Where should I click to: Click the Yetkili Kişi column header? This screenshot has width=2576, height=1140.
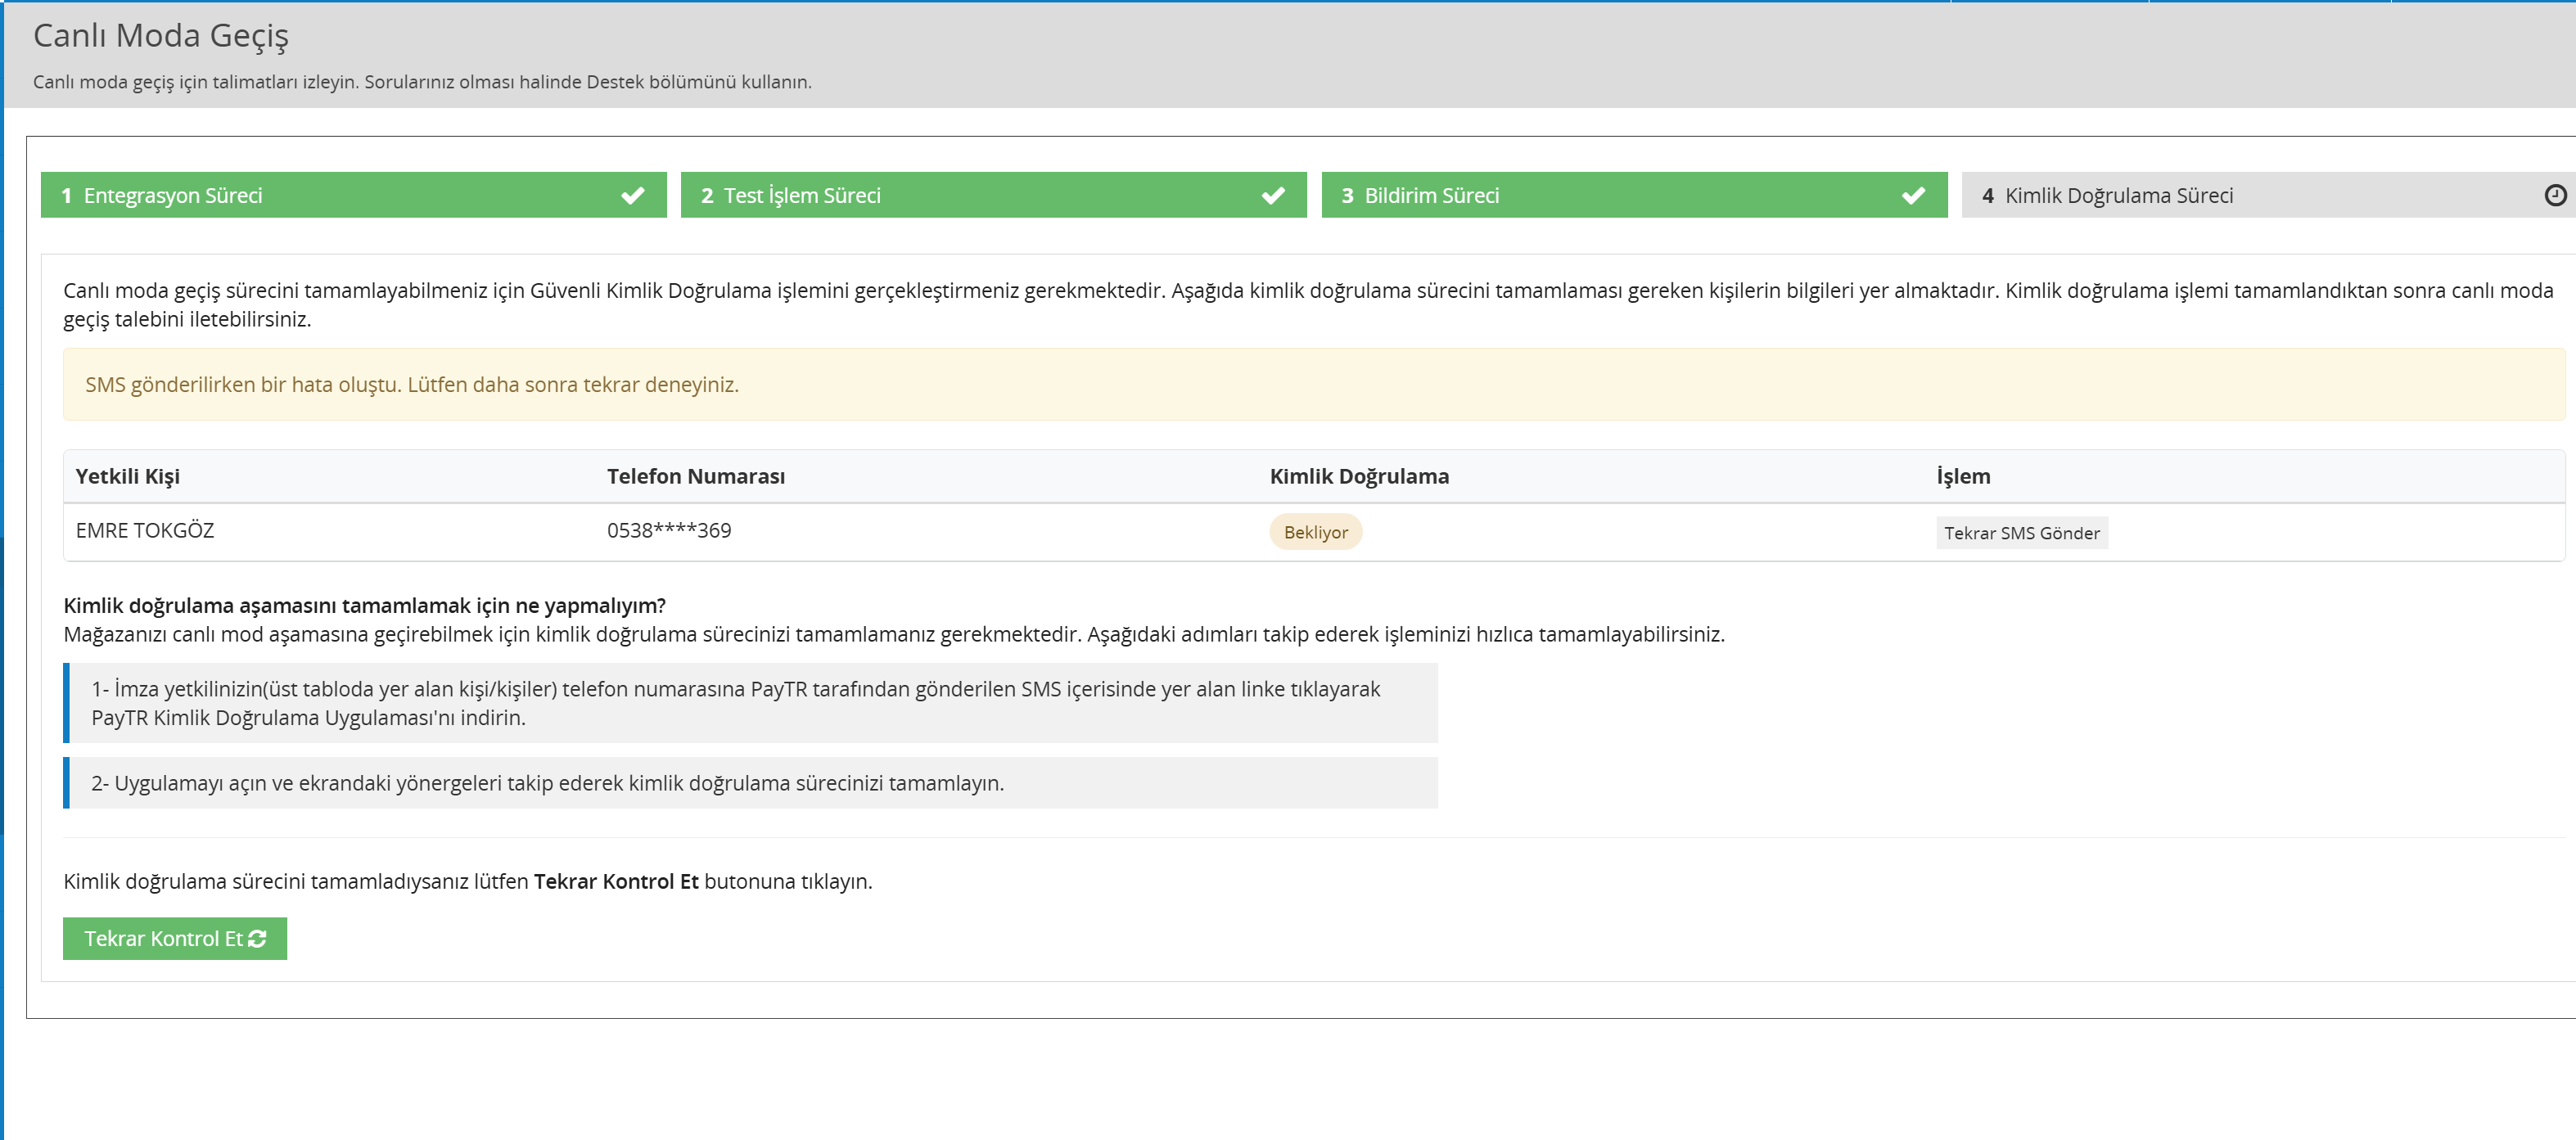click(x=128, y=477)
